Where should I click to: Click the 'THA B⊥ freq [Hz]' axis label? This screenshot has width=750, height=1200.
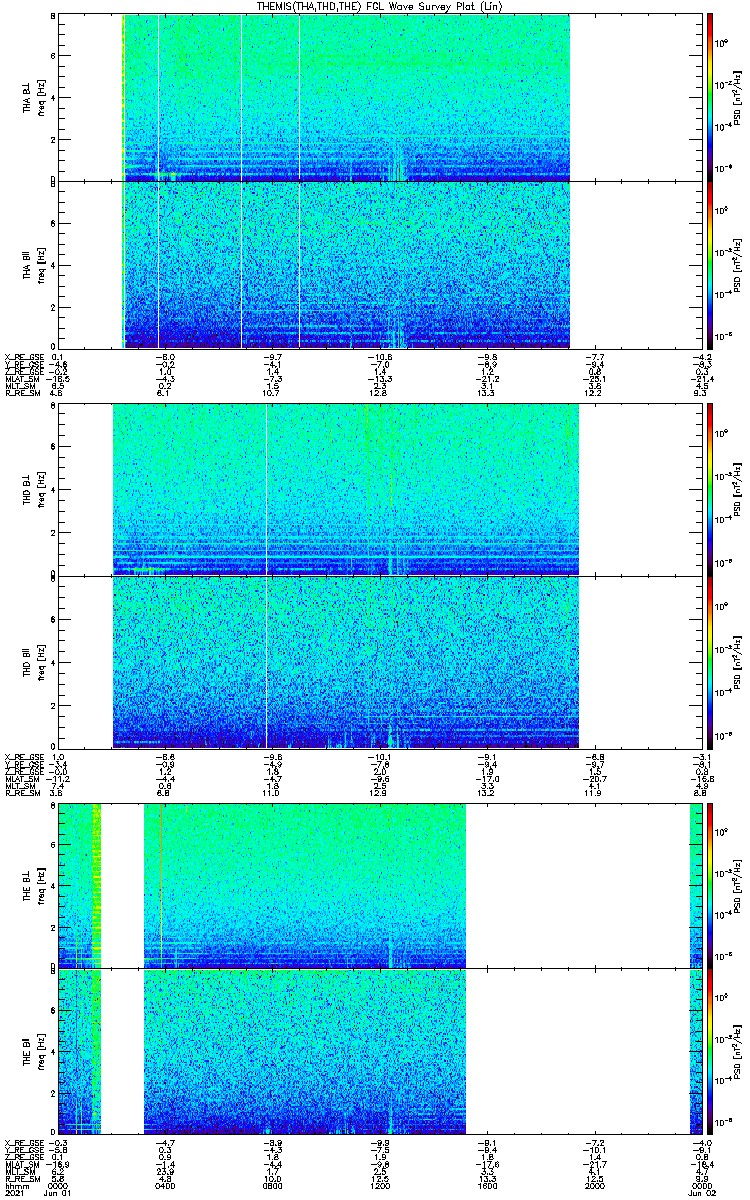33,97
